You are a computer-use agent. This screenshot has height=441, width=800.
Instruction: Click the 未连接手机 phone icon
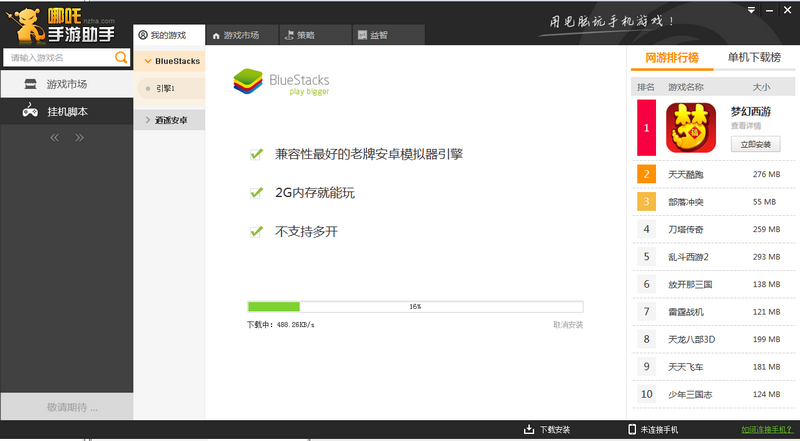(632, 430)
